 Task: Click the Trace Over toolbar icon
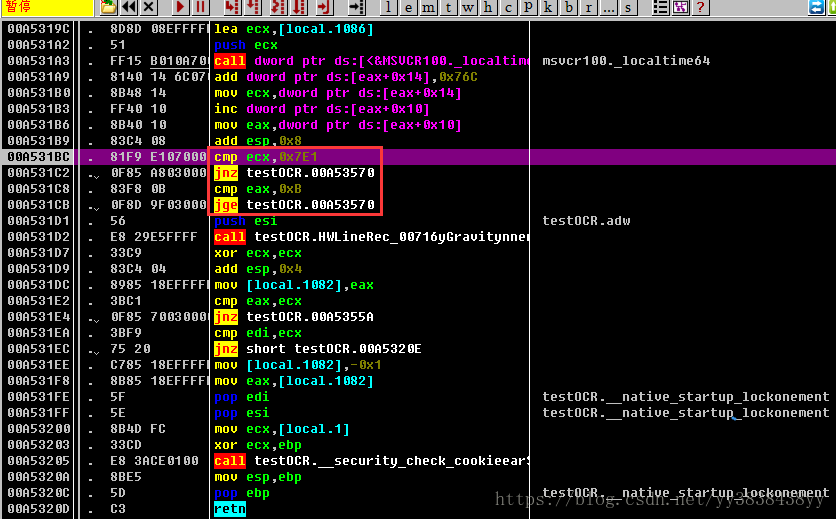299,7
